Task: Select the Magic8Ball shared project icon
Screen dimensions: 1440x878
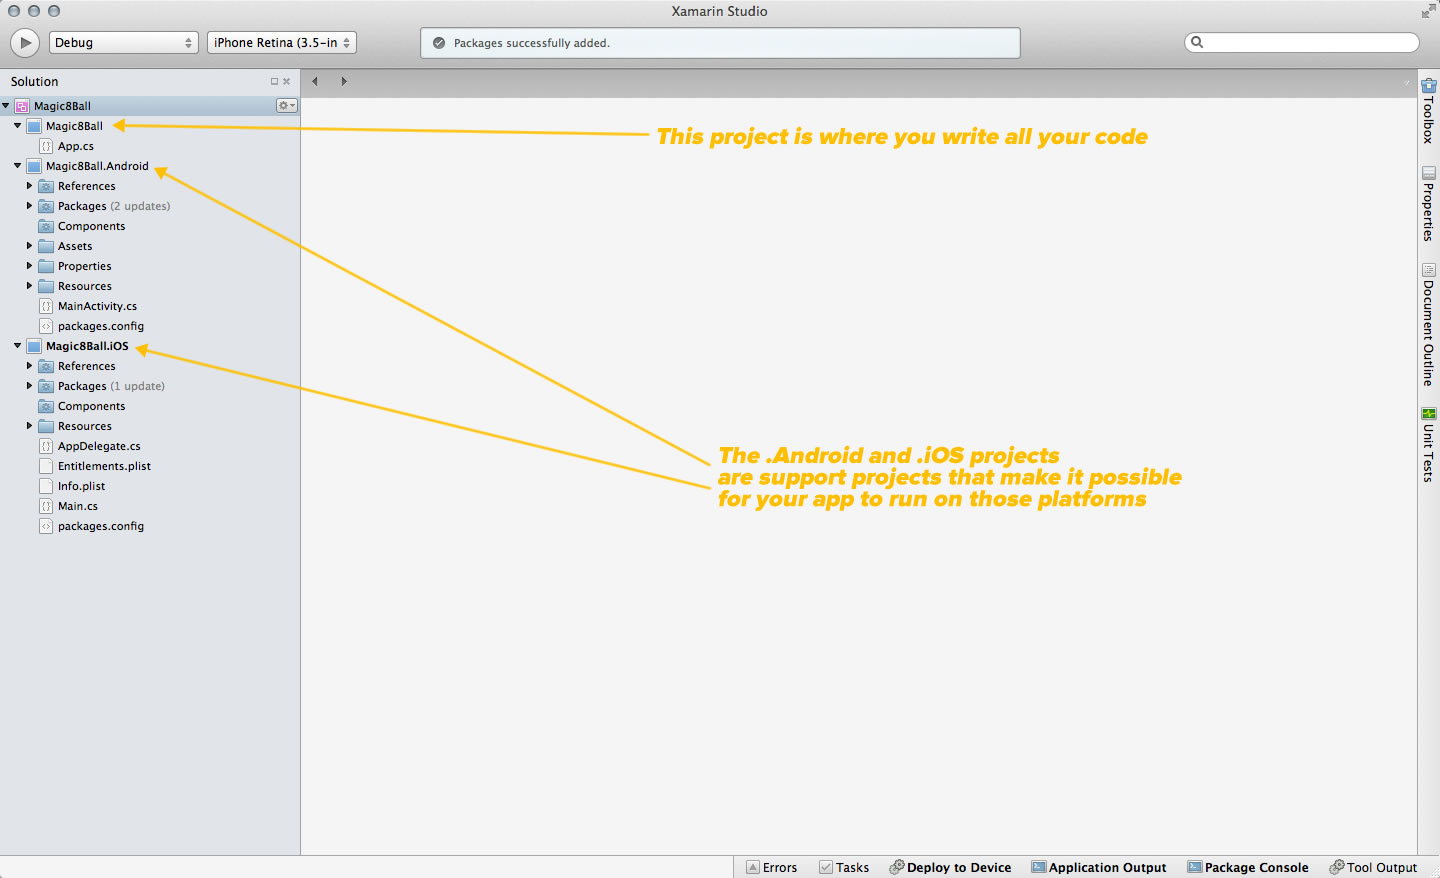Action: (34, 126)
